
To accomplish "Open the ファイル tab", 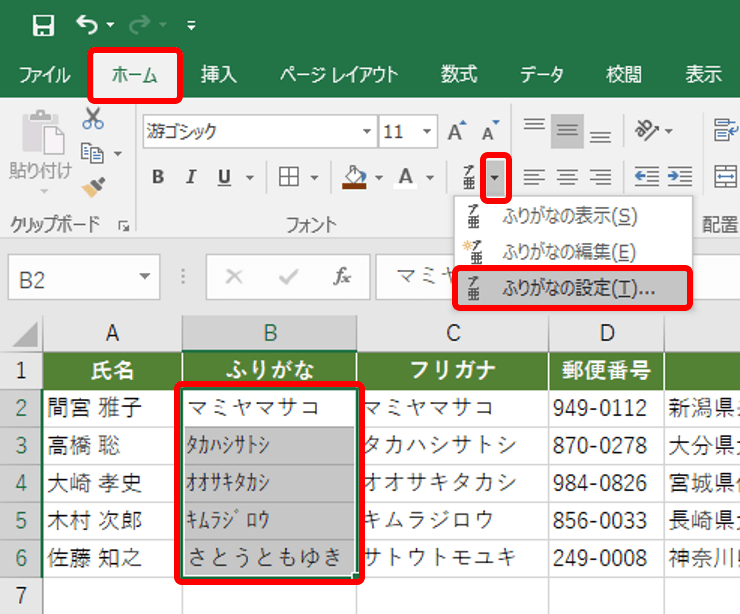I will tap(44, 75).
